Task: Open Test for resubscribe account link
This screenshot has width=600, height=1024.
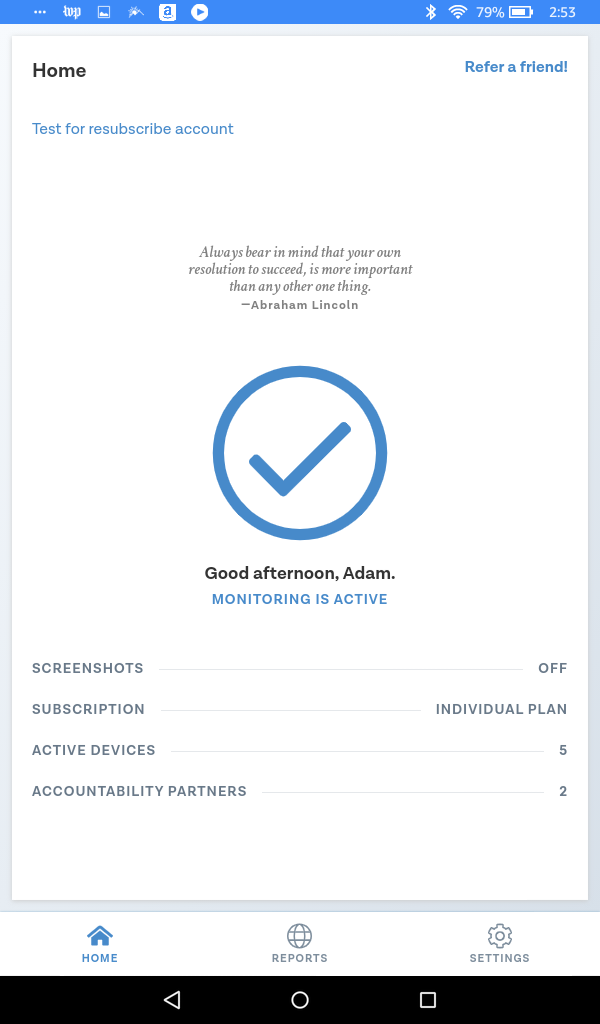Action: pyautogui.click(x=133, y=129)
